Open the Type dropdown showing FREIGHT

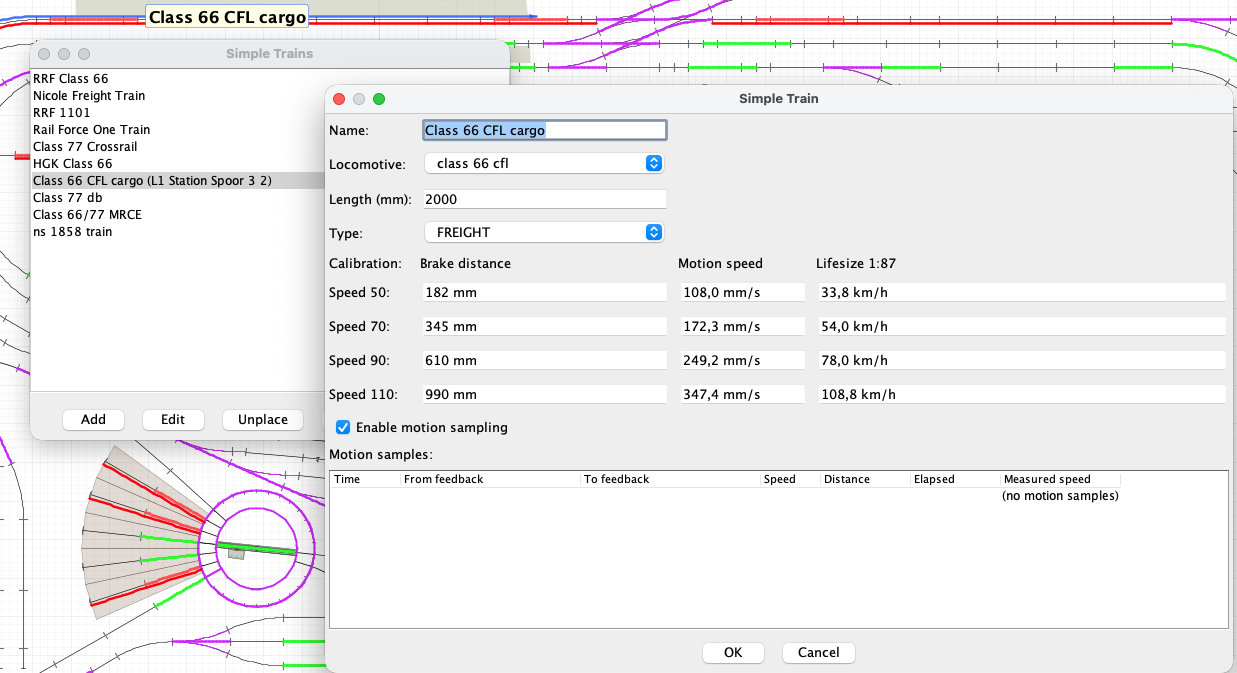(544, 232)
